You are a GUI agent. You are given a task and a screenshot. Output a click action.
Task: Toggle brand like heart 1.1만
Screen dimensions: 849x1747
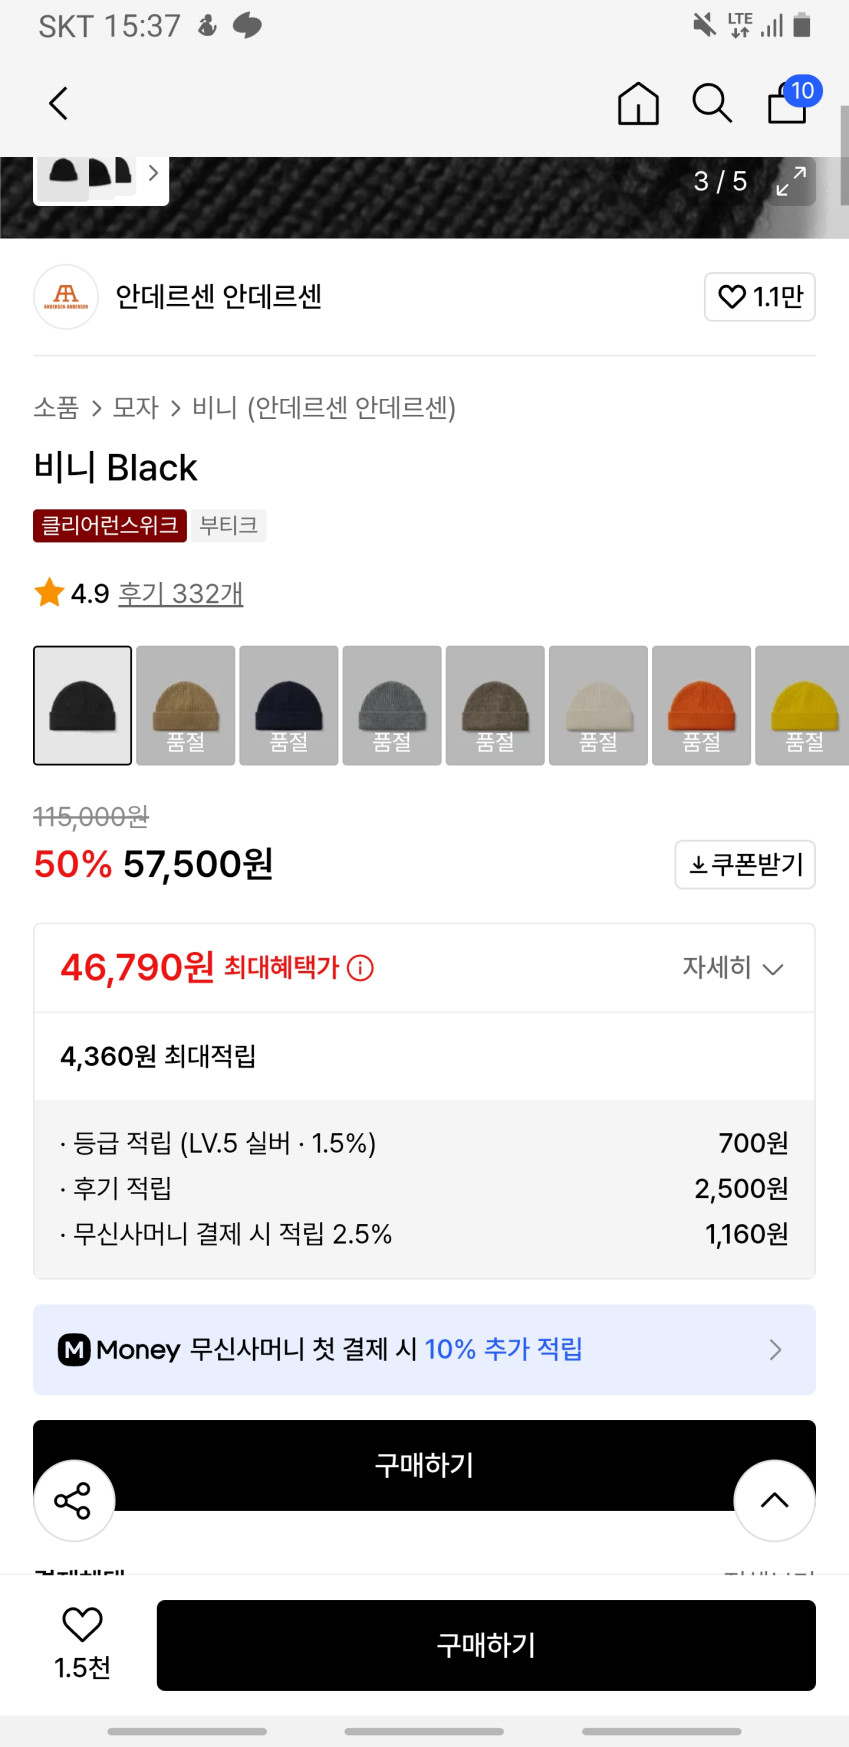click(x=759, y=297)
